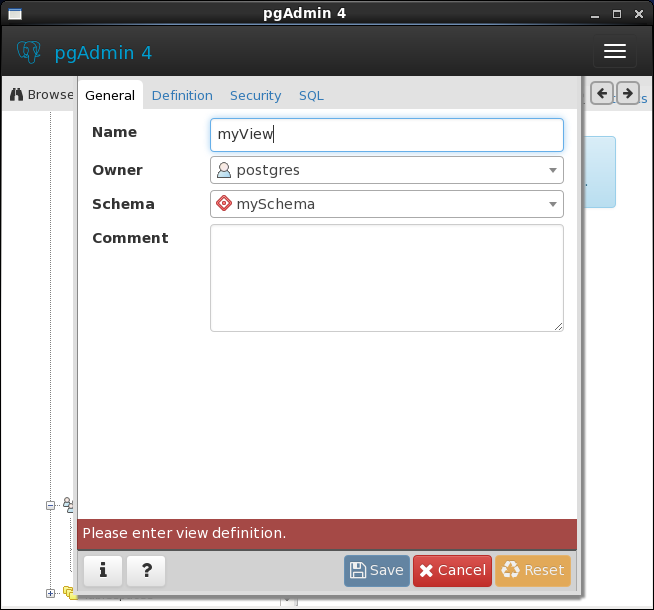Click inside the Comment text area
Screen dimensions: 654x610
tap(387, 278)
